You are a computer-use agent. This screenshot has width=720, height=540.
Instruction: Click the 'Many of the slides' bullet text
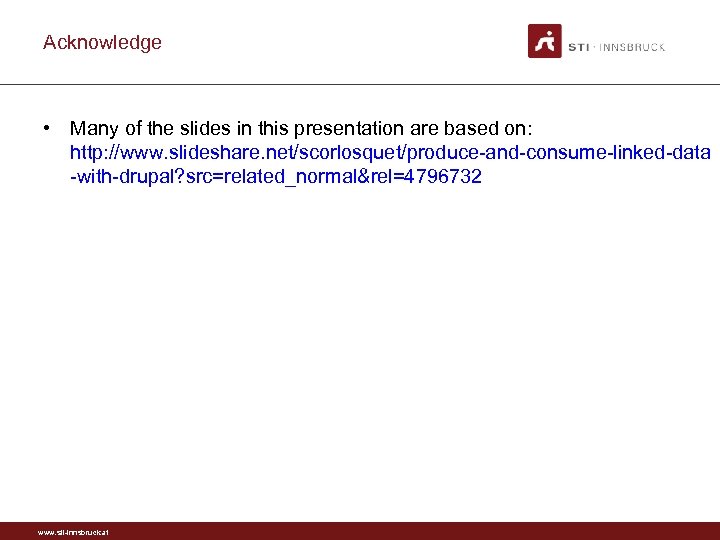(301, 128)
